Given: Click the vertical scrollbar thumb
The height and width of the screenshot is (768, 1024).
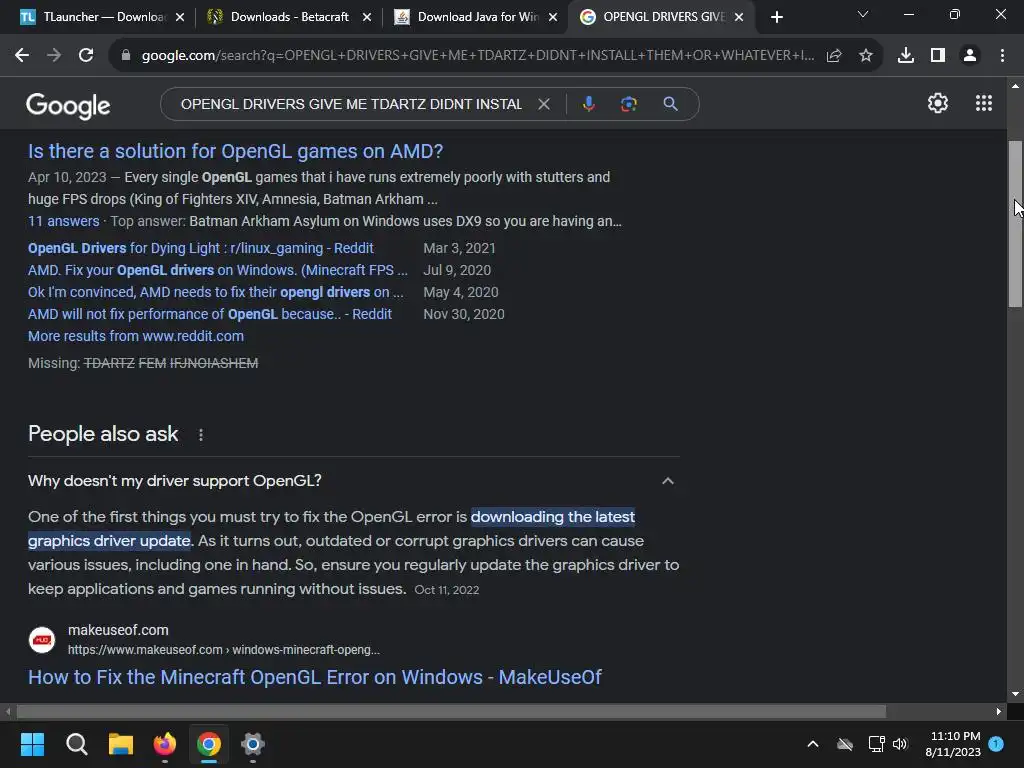Looking at the screenshot, I should point(1015,224).
